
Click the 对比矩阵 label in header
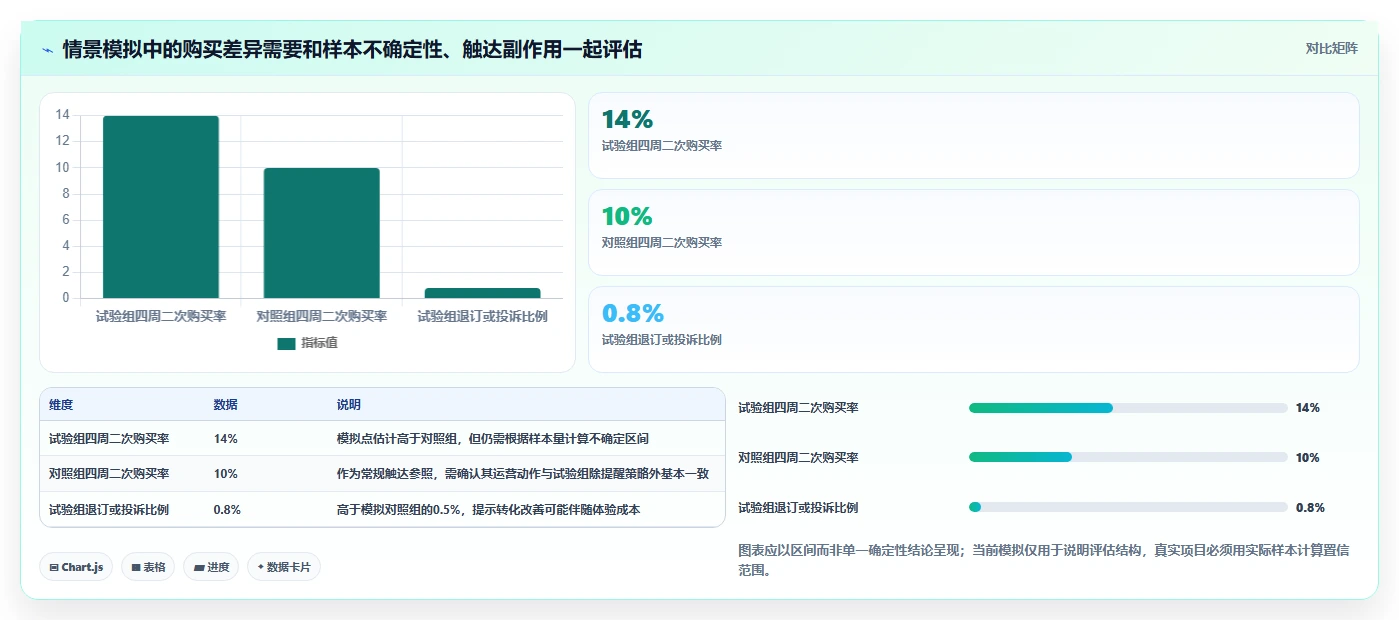point(1331,48)
